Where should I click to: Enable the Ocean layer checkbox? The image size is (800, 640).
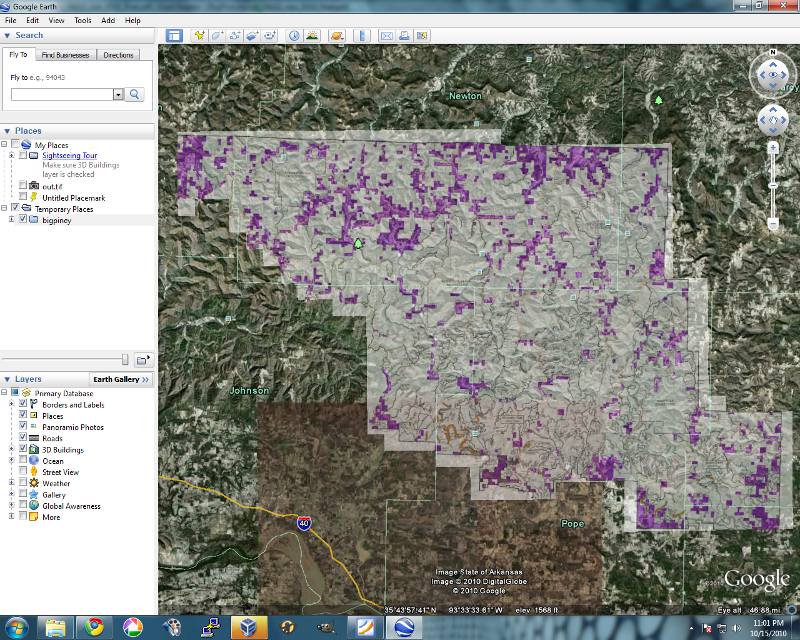pyautogui.click(x=23, y=459)
